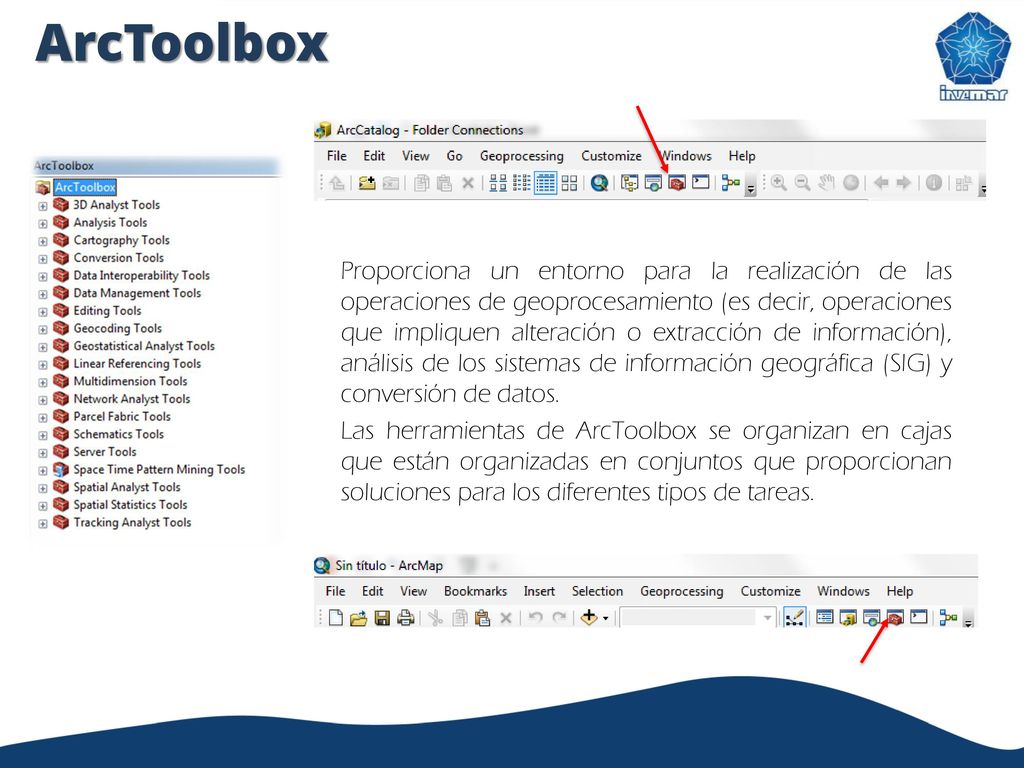Expand Conversion Tools plus box

click(43, 259)
